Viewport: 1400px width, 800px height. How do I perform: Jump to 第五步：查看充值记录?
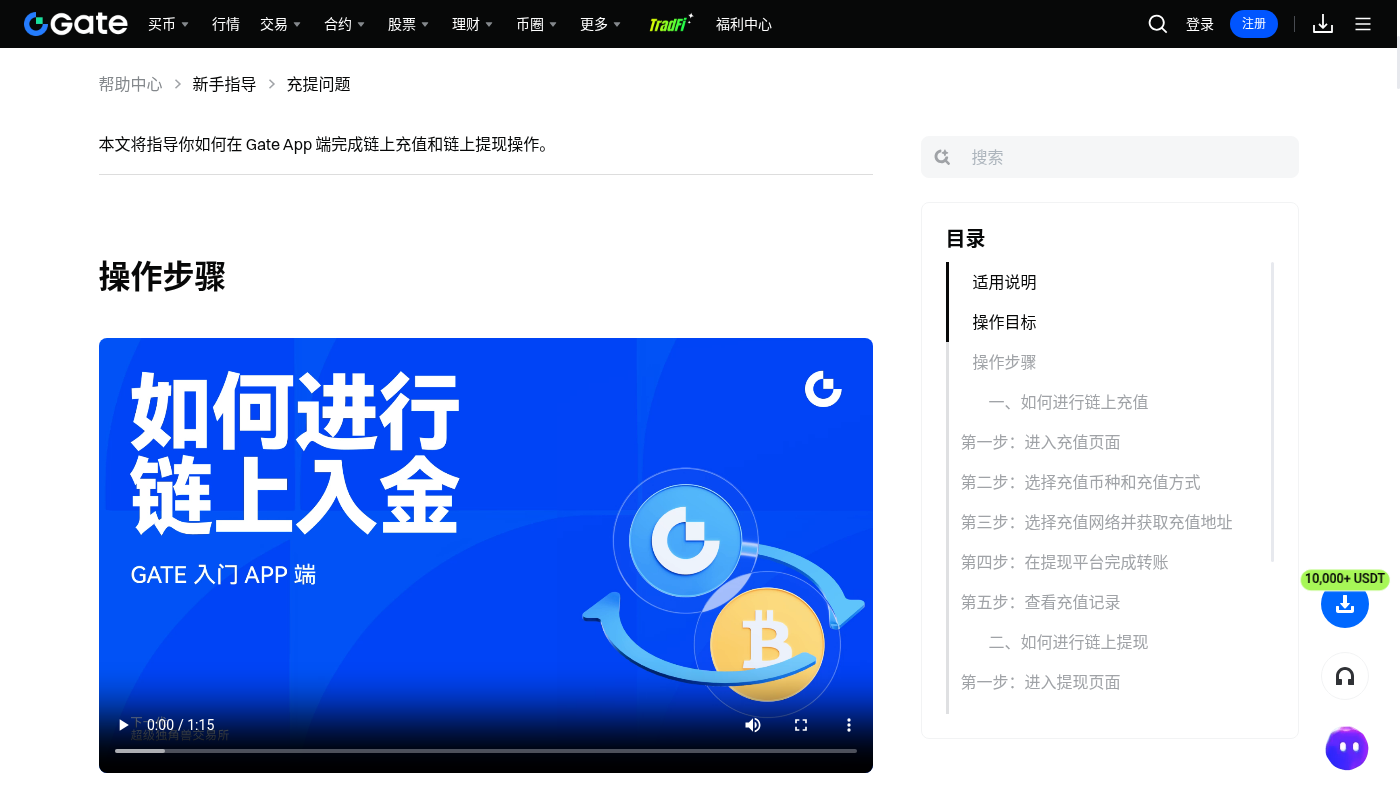(1041, 602)
